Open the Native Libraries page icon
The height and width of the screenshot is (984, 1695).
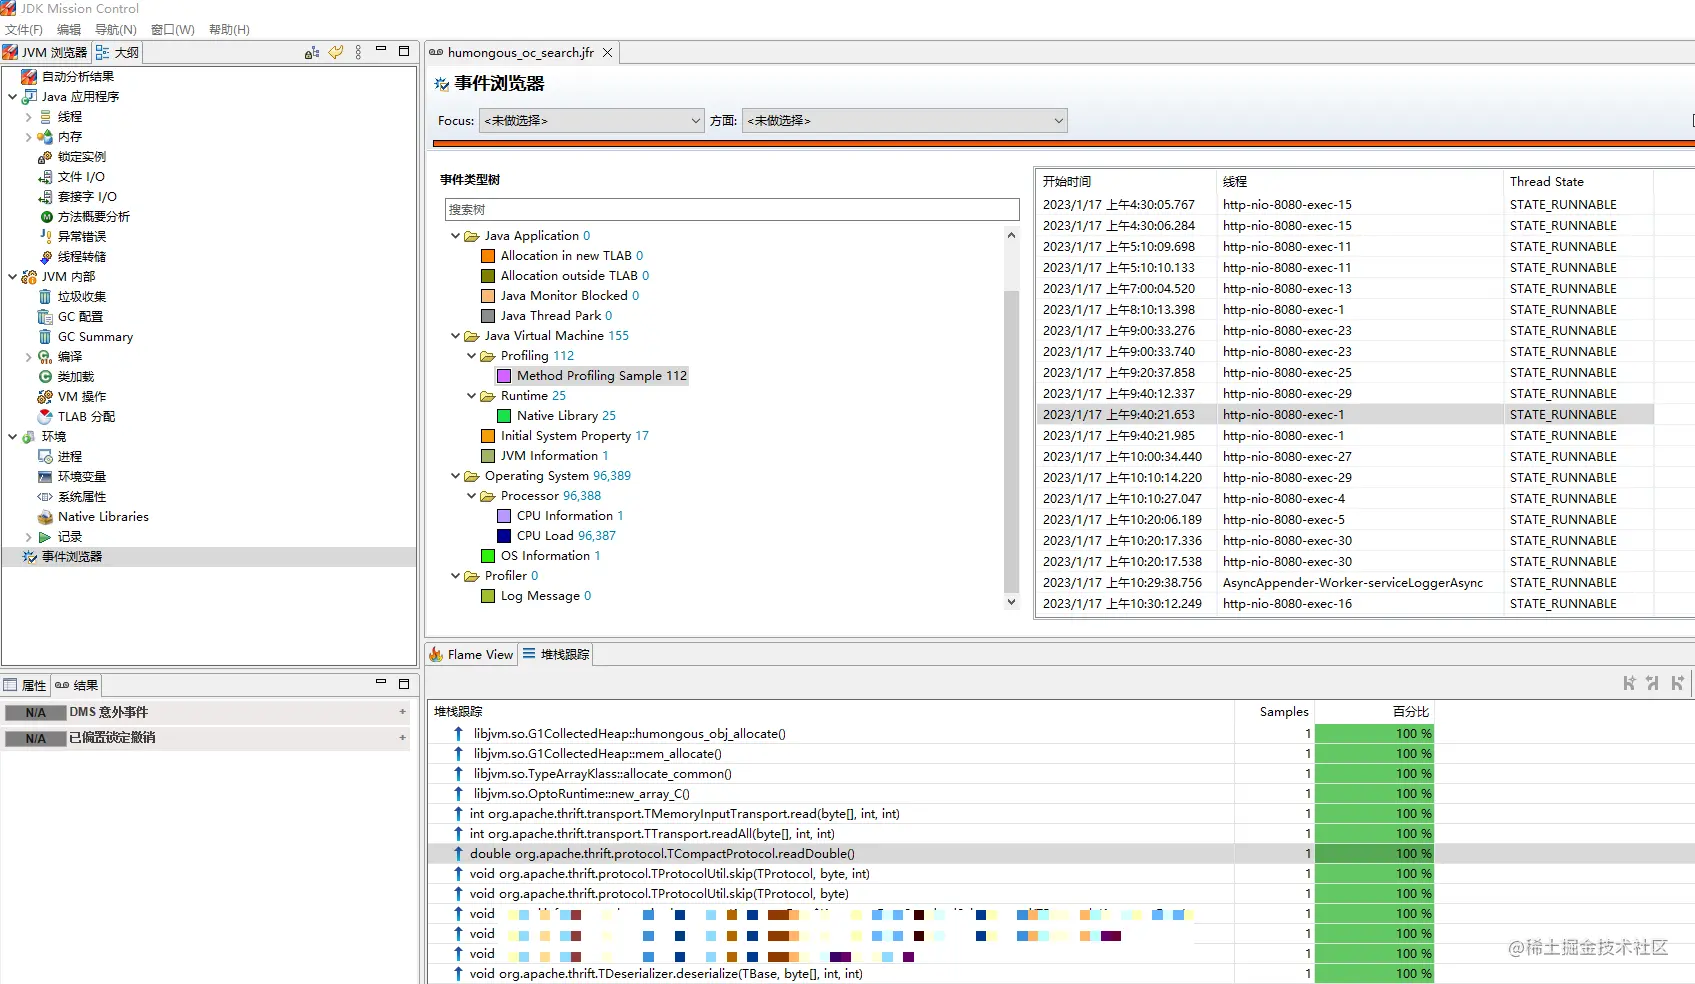(45, 517)
